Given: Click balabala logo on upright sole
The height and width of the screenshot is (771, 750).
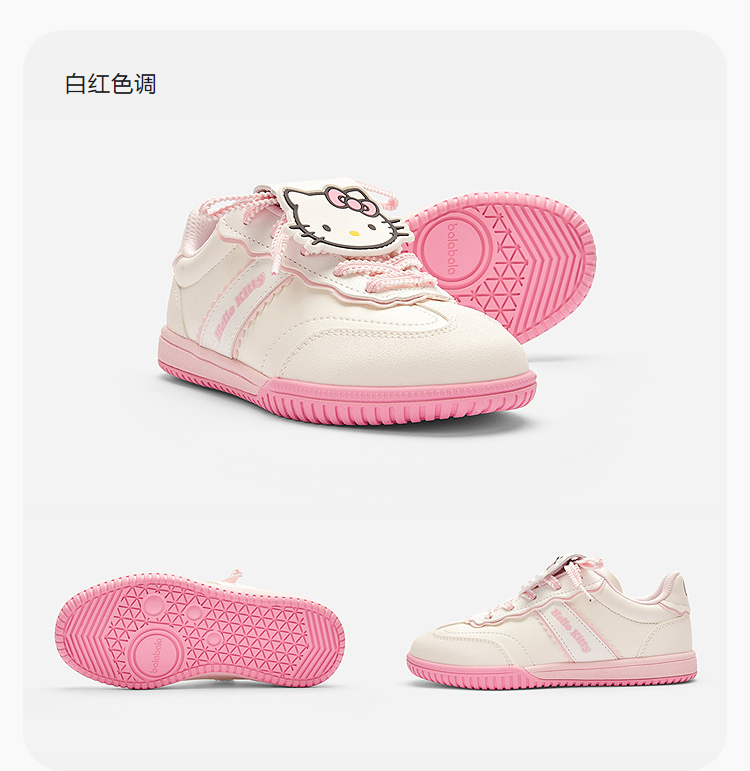Looking at the screenshot, I should click(451, 248).
